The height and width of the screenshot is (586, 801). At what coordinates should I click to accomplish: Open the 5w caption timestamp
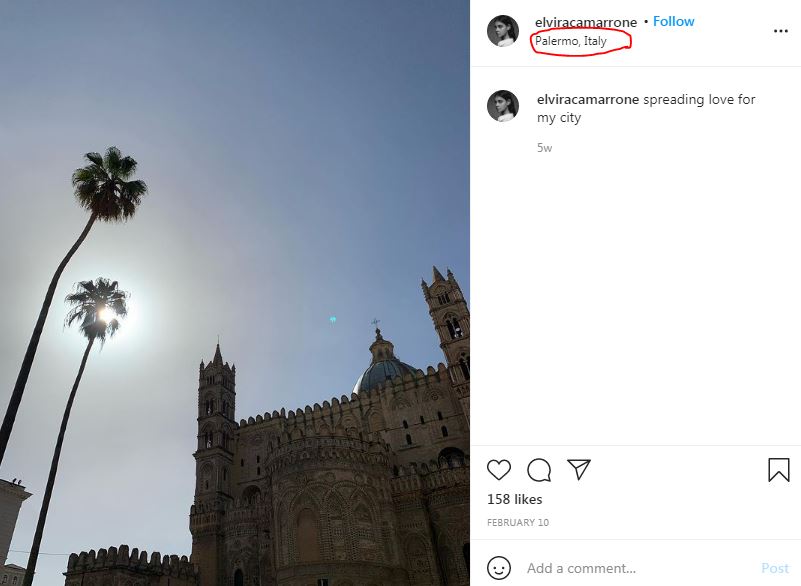tap(544, 148)
